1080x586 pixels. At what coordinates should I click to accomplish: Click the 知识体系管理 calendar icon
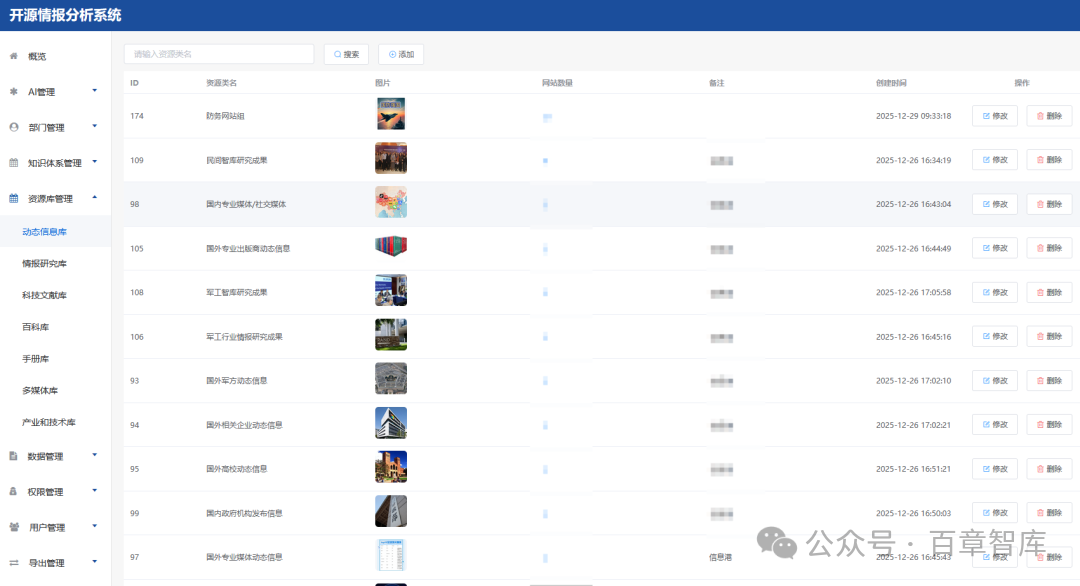pos(13,163)
